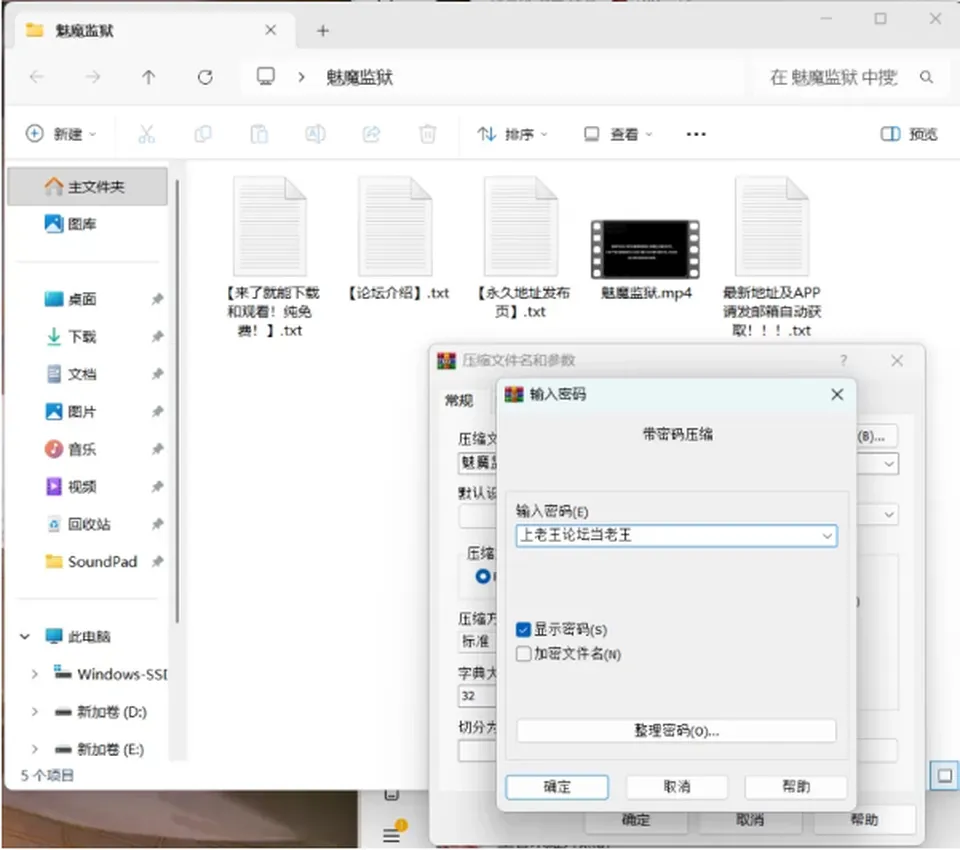
Task: Click 取消 in the 输入密码 dialog
Action: pyautogui.click(x=677, y=787)
